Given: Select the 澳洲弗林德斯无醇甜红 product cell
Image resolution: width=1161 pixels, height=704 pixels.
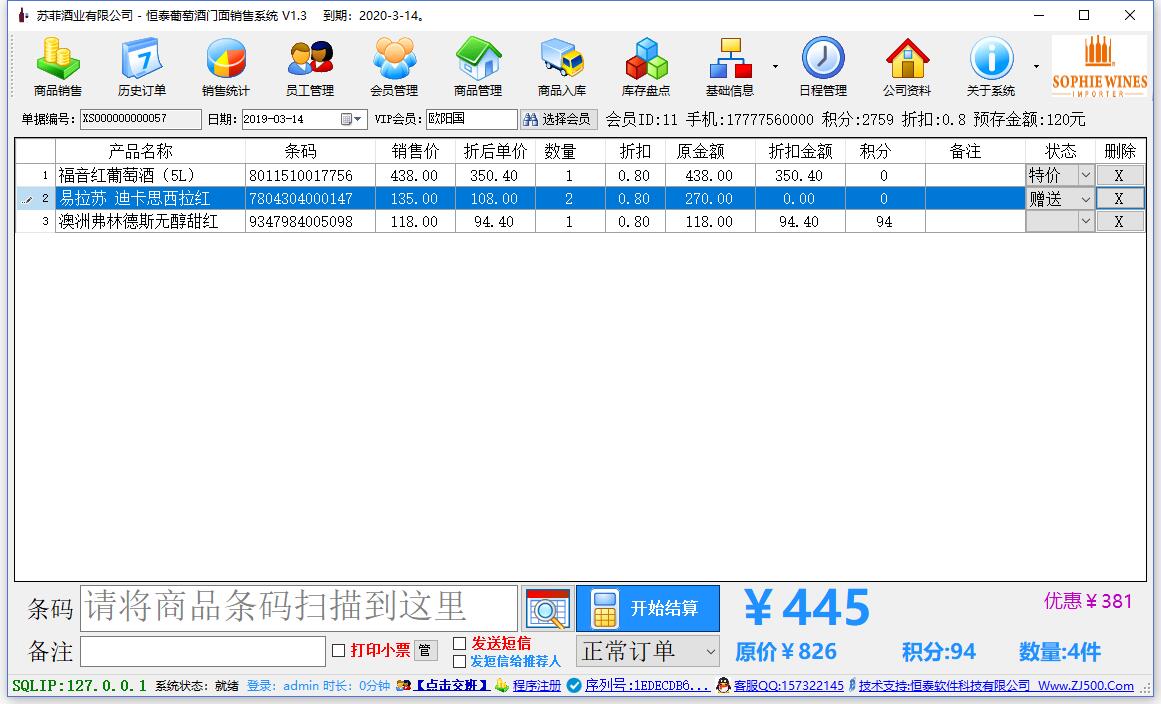Looking at the screenshot, I should pos(150,221).
